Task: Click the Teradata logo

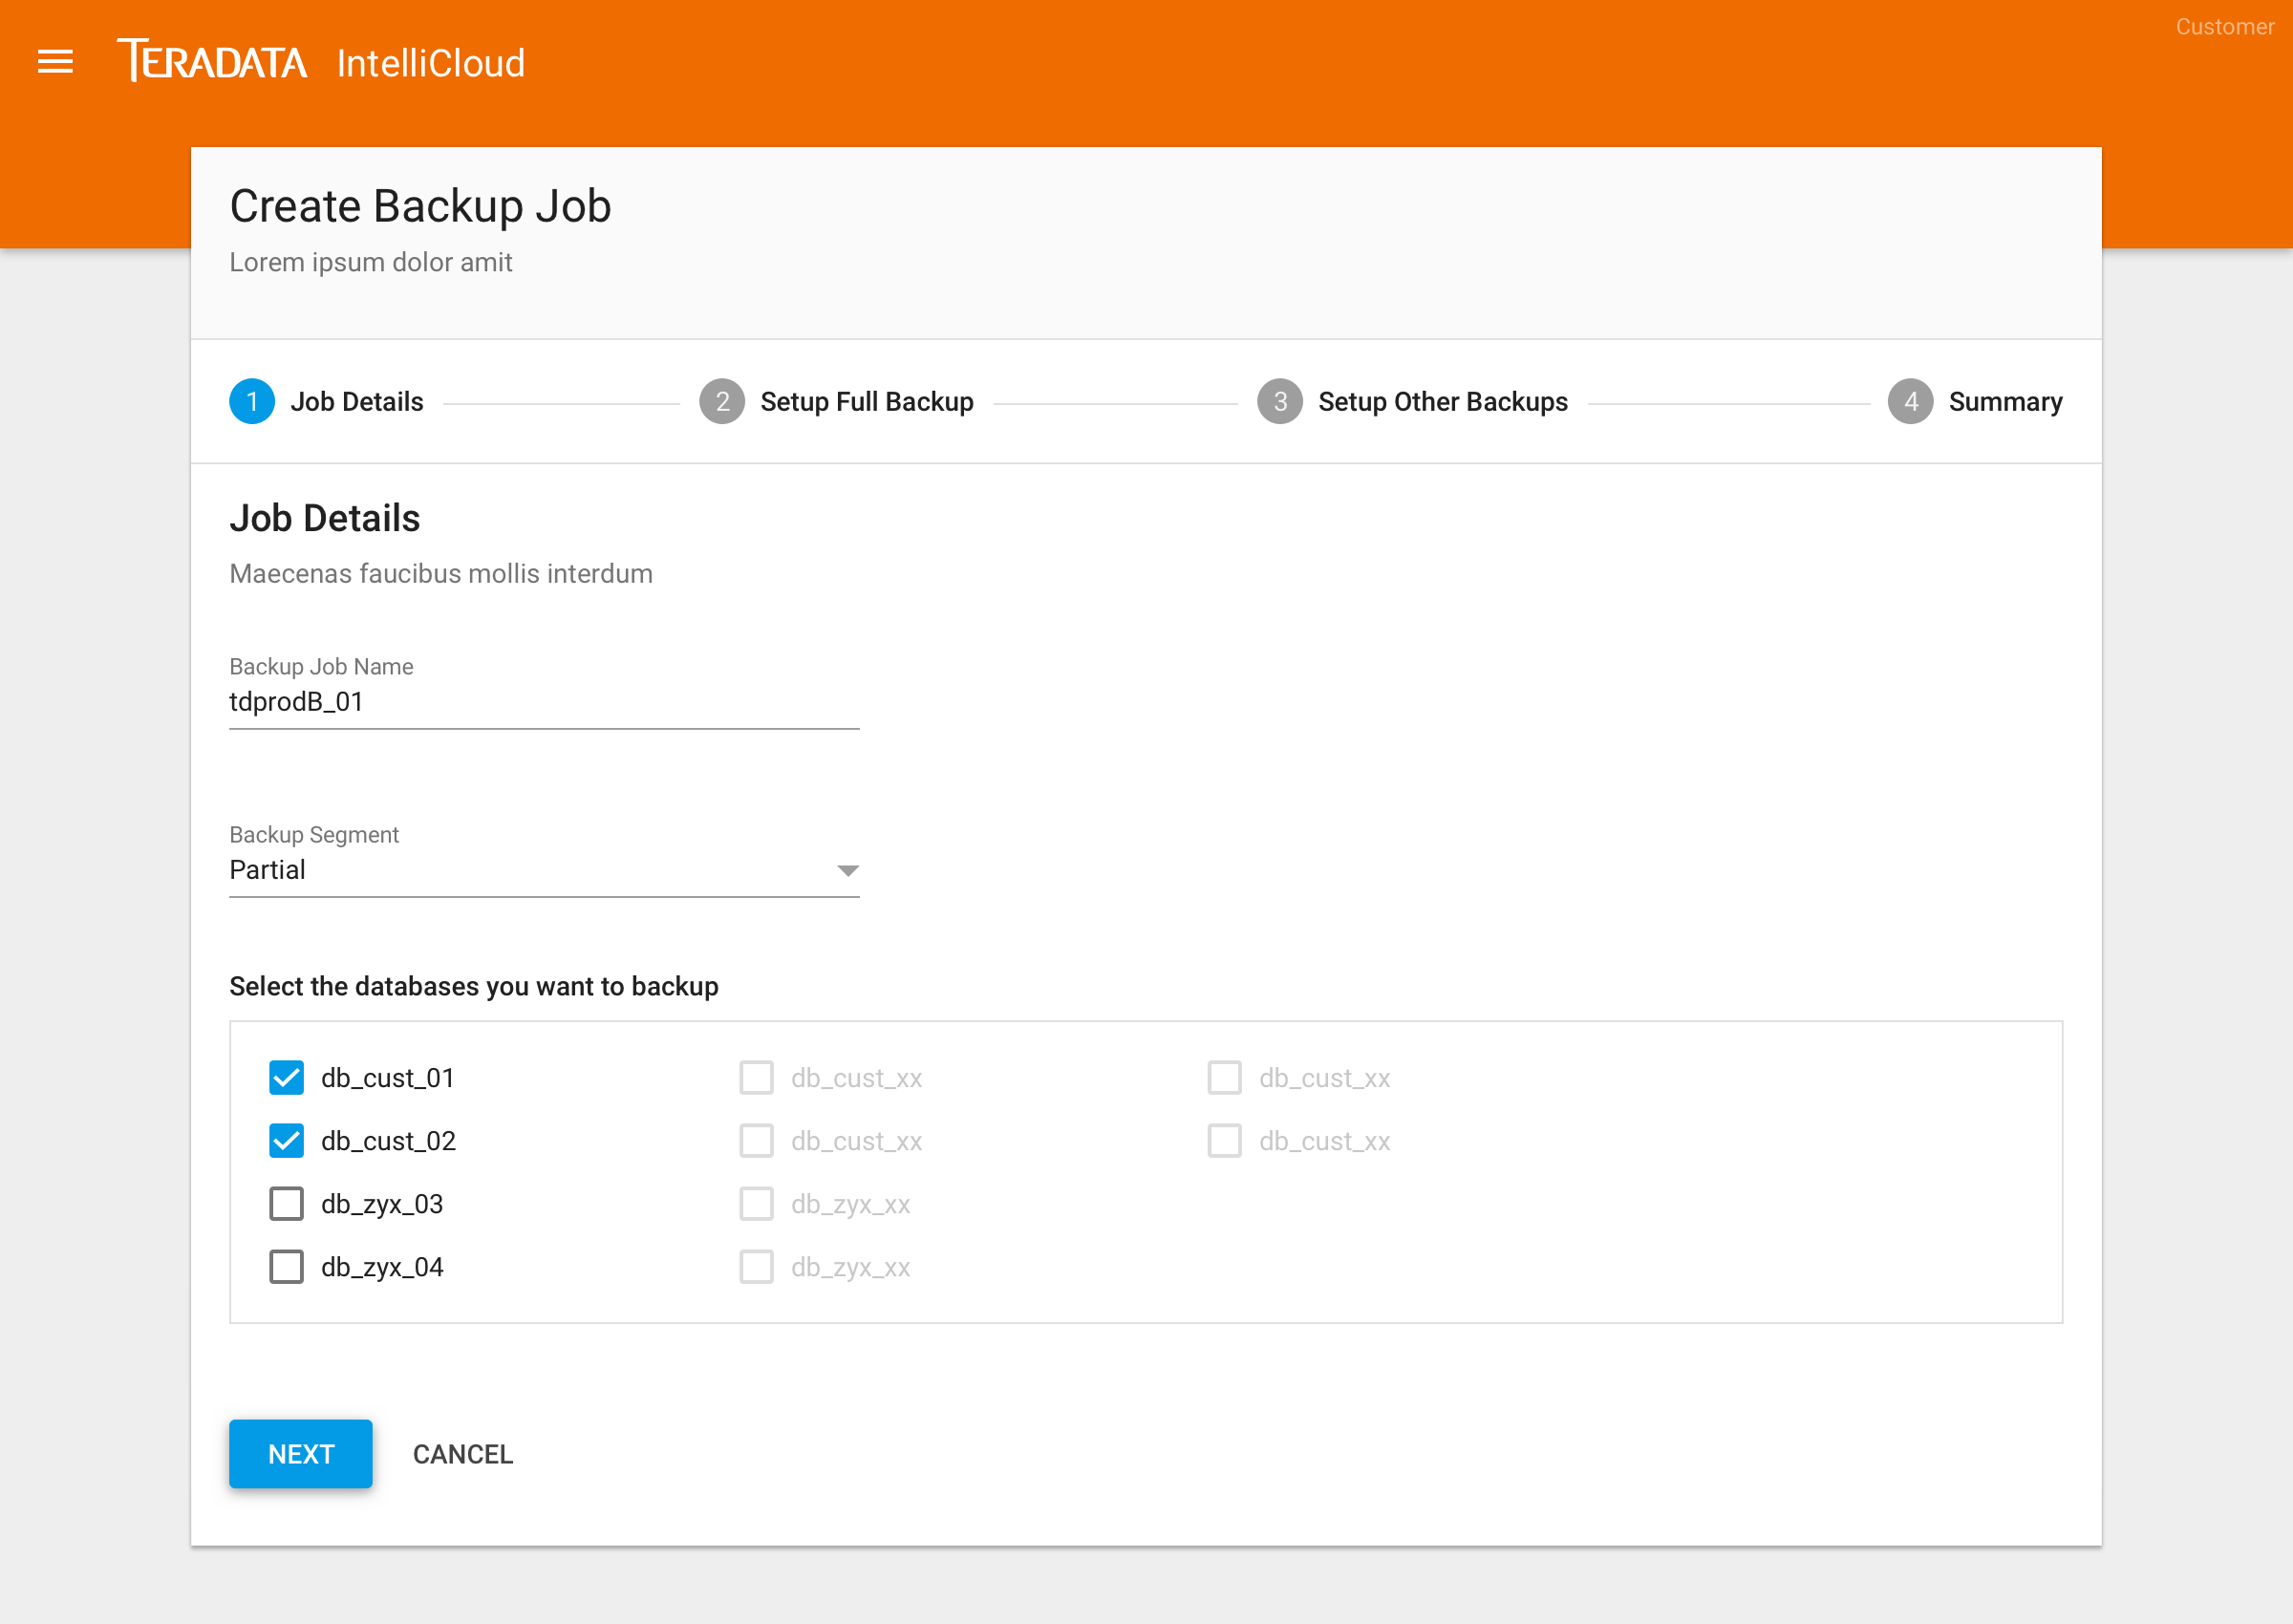Action: tap(212, 61)
